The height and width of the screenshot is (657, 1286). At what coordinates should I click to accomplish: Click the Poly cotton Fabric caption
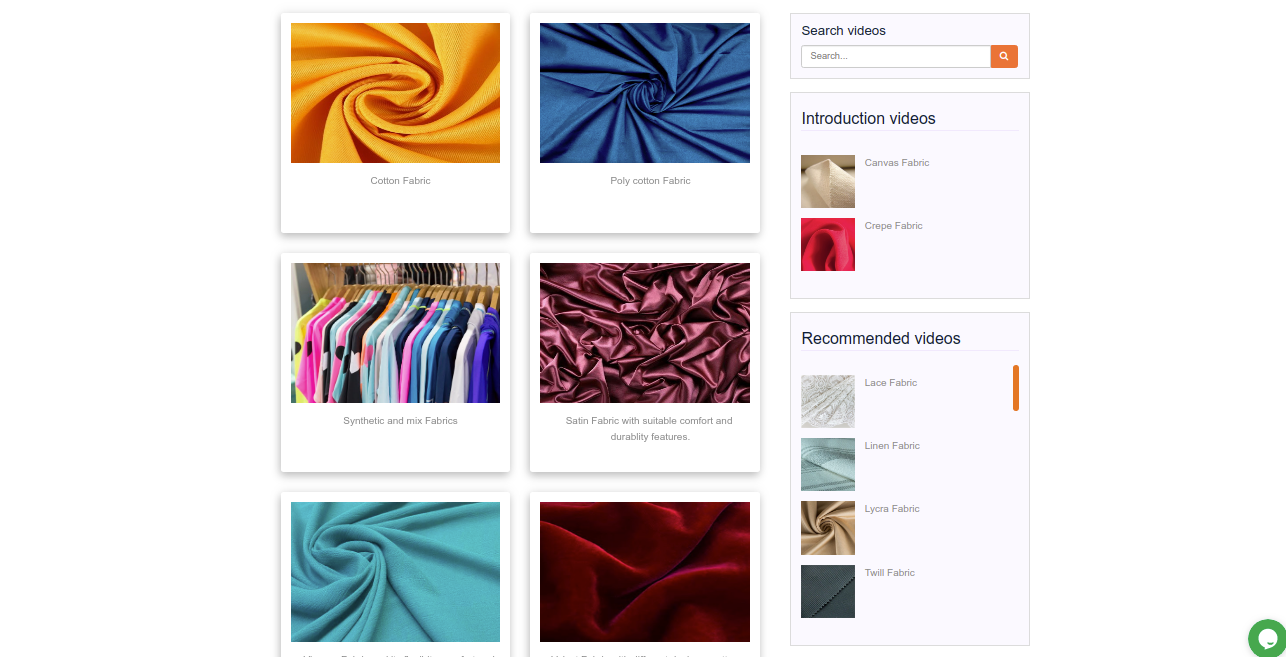pyautogui.click(x=650, y=181)
